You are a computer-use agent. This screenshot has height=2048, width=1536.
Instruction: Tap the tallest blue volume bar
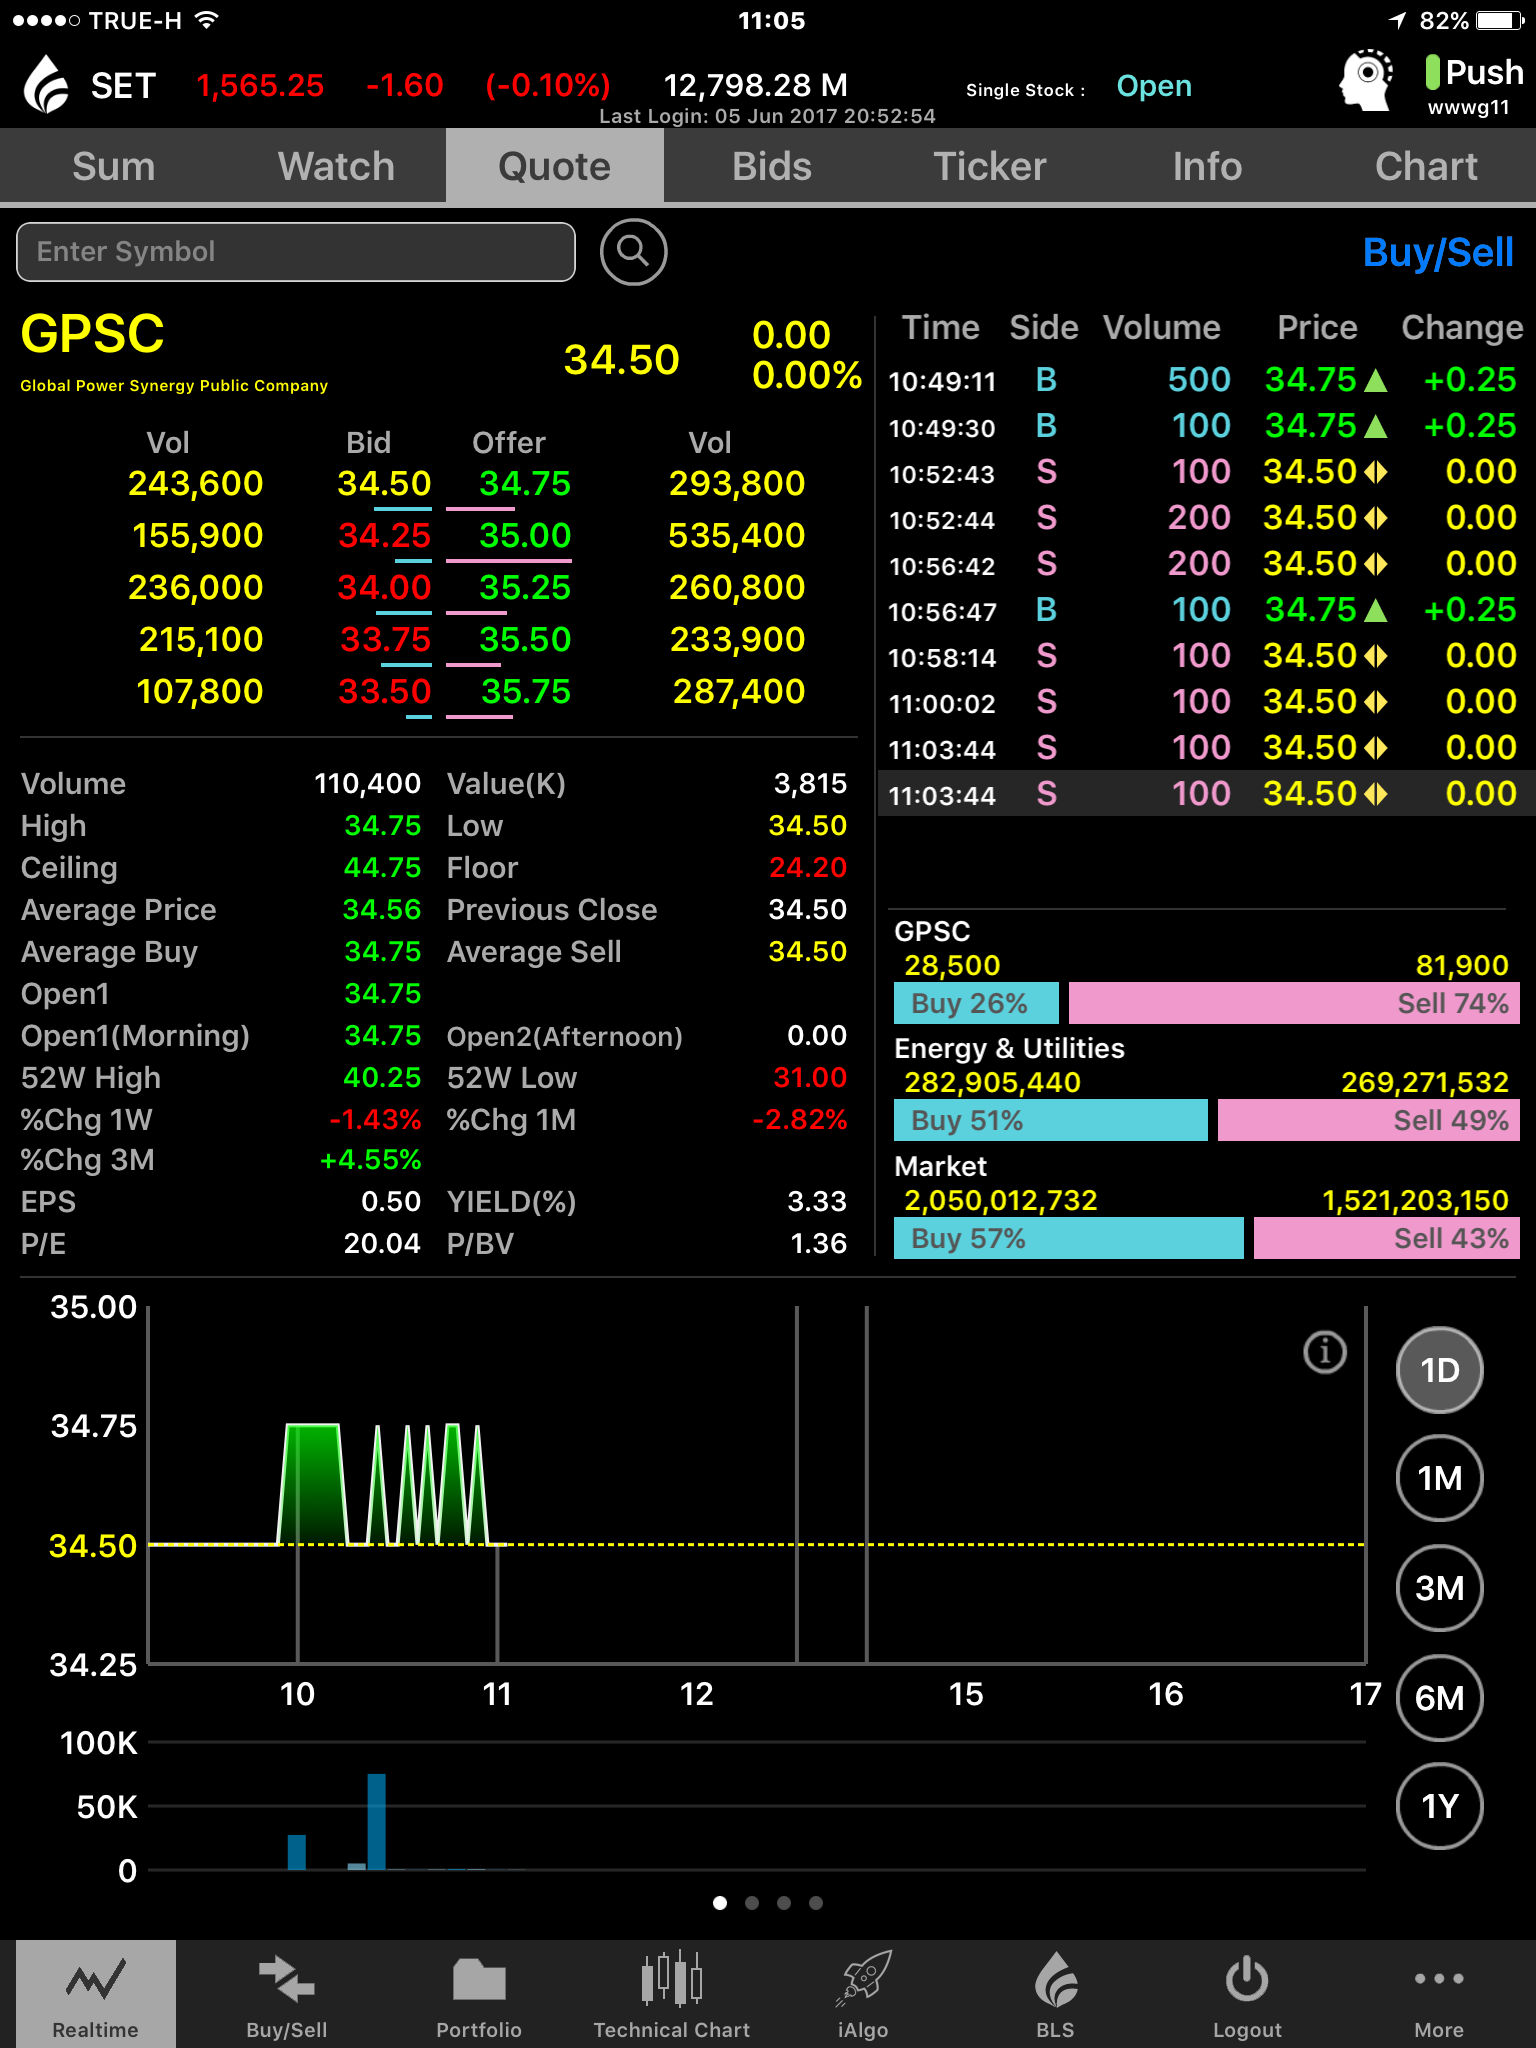[x=376, y=1822]
